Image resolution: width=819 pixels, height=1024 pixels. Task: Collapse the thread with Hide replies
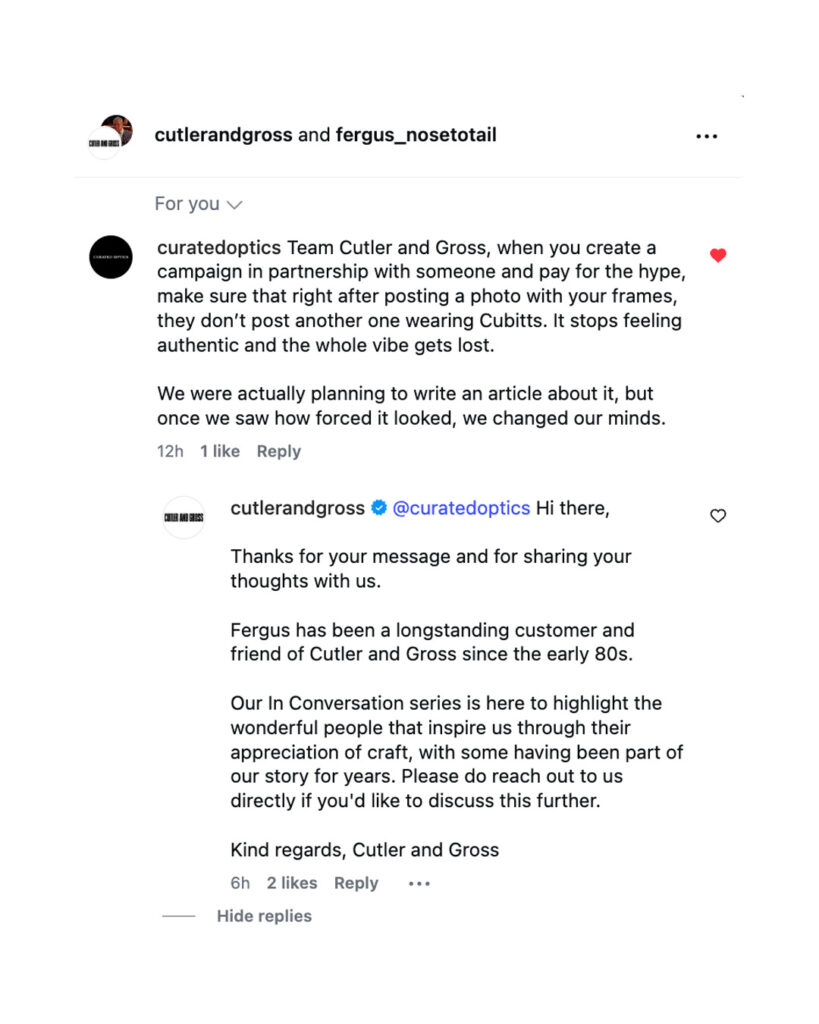pos(264,916)
